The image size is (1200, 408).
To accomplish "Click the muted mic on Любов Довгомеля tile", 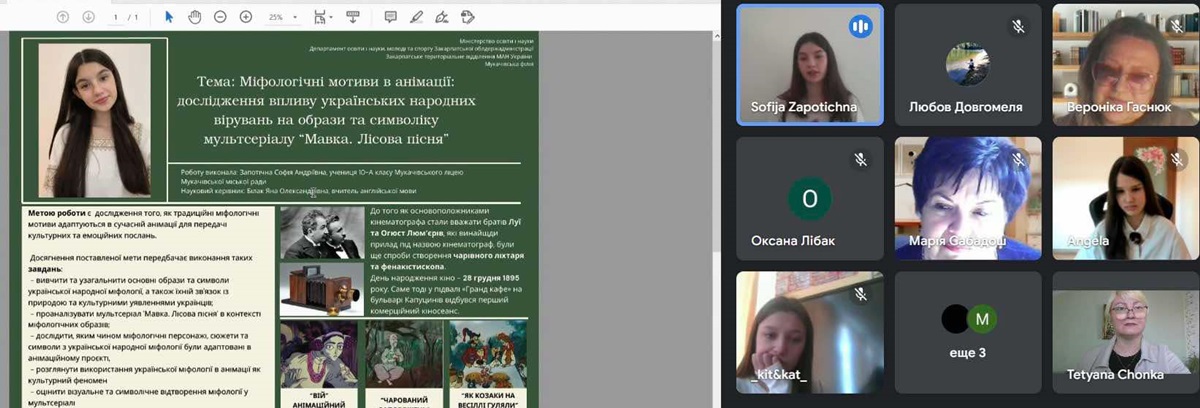I will pyautogui.click(x=1018, y=26).
